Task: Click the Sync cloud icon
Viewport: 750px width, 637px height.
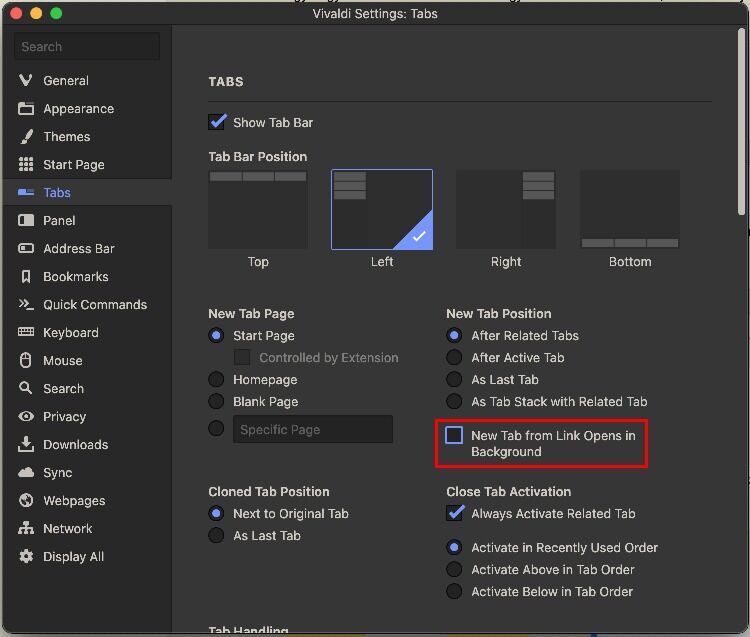Action: pyautogui.click(x=26, y=472)
